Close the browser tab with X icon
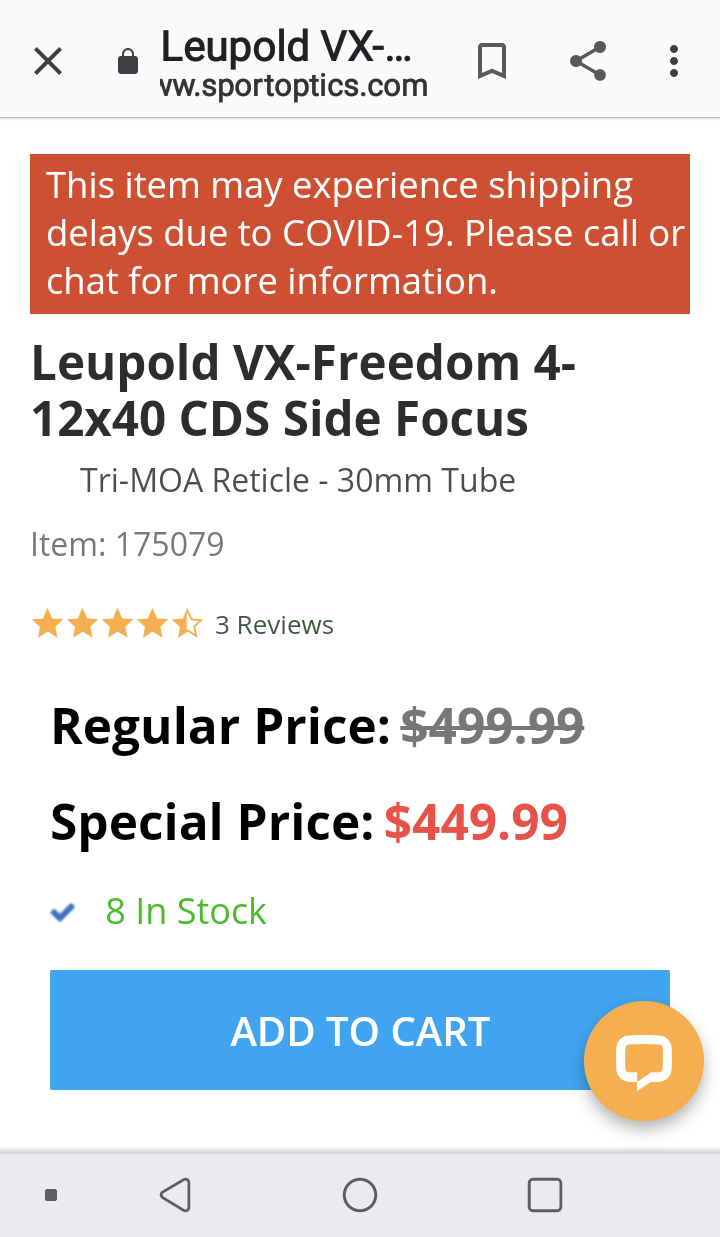Screen dimensions: 720x1237 [x=48, y=62]
